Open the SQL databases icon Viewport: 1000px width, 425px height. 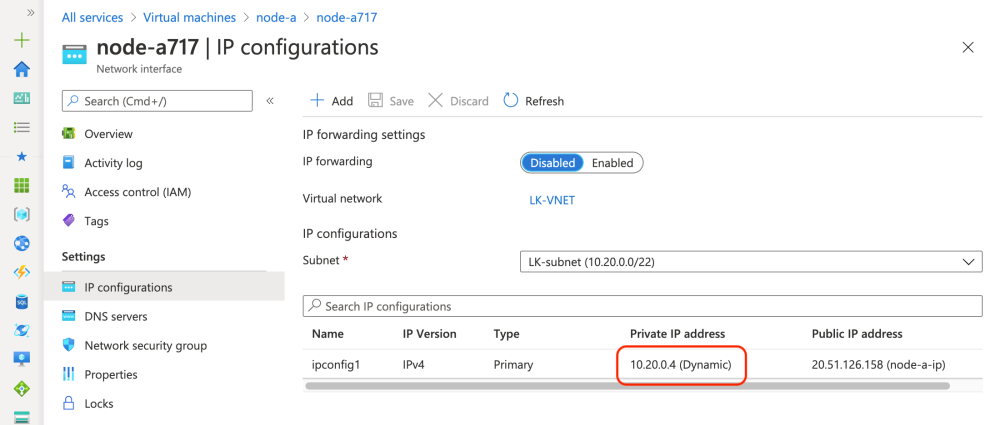21,301
